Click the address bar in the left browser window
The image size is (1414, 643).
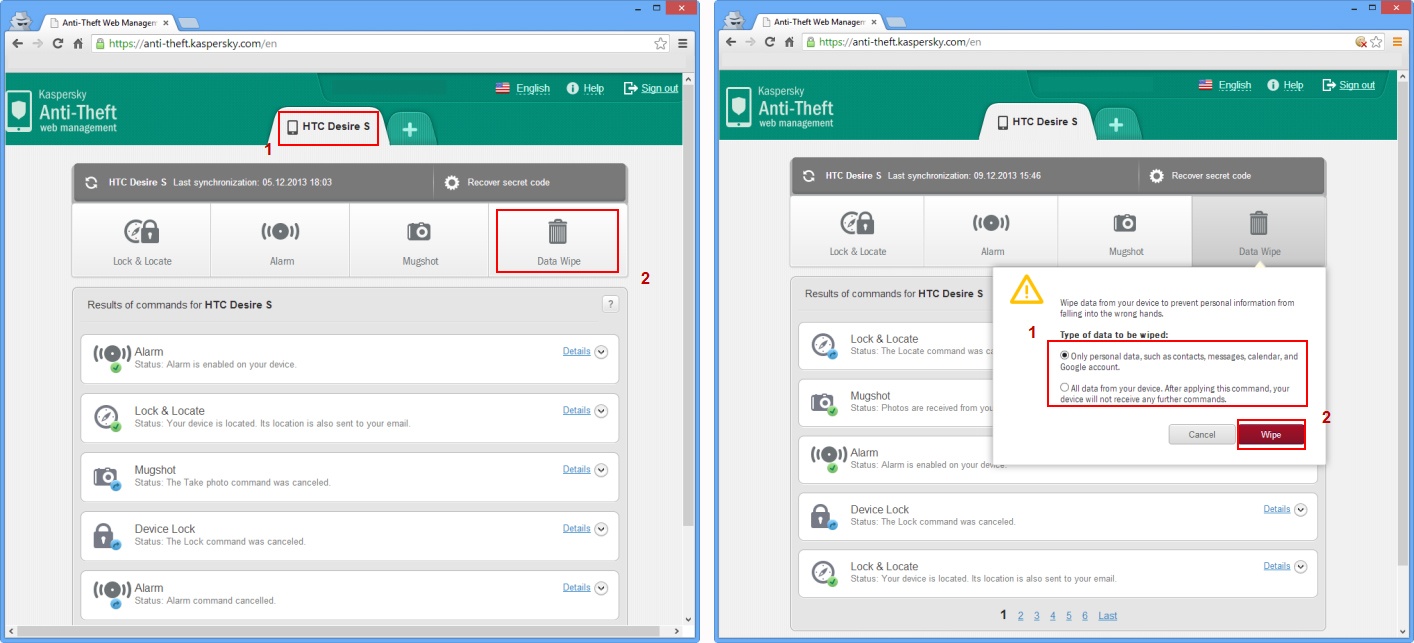[380, 44]
